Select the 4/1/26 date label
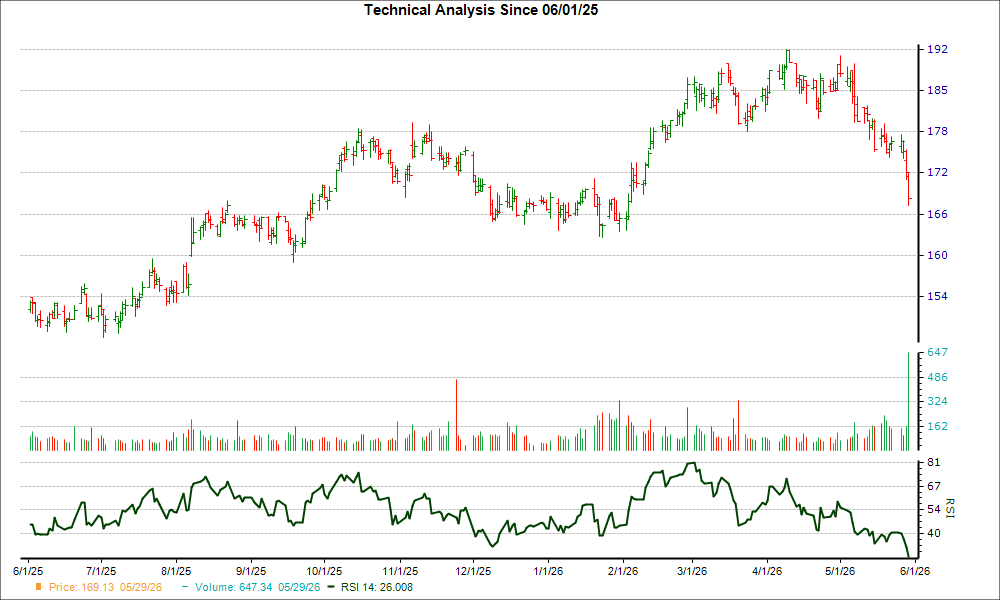This screenshot has width=1000, height=600. 767,571
